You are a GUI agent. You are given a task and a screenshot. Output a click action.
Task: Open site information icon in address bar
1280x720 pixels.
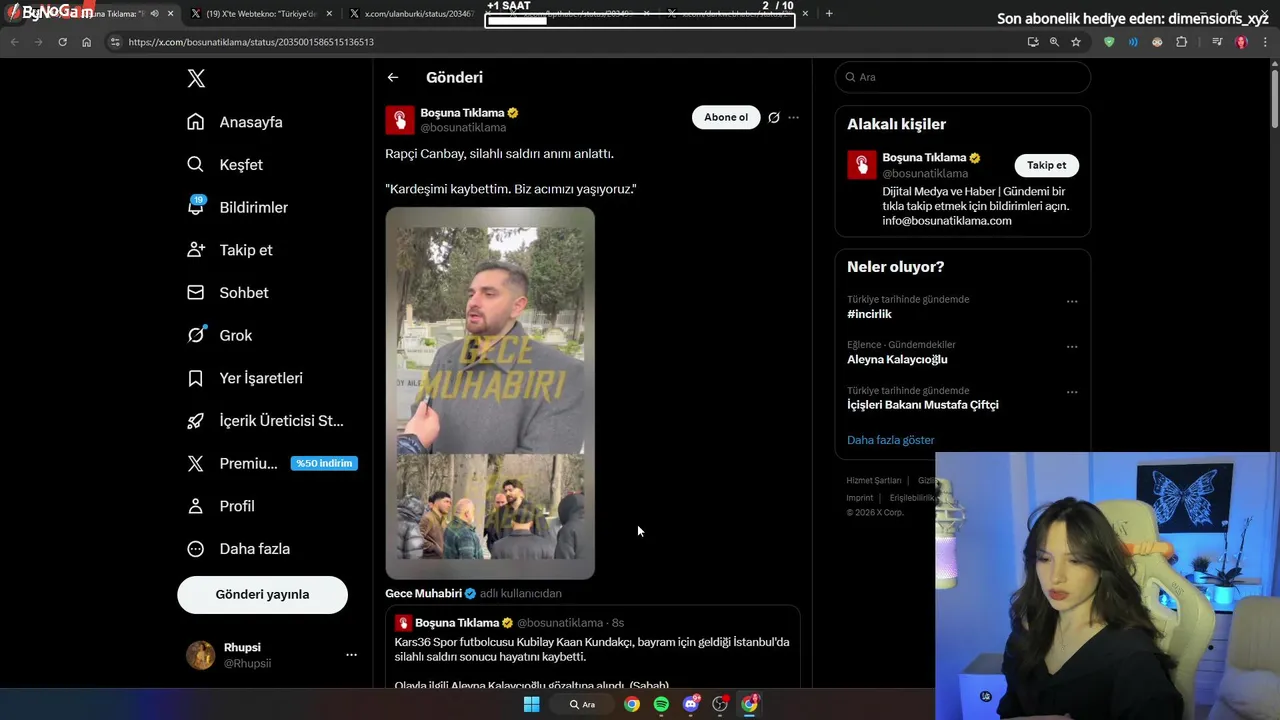point(115,42)
